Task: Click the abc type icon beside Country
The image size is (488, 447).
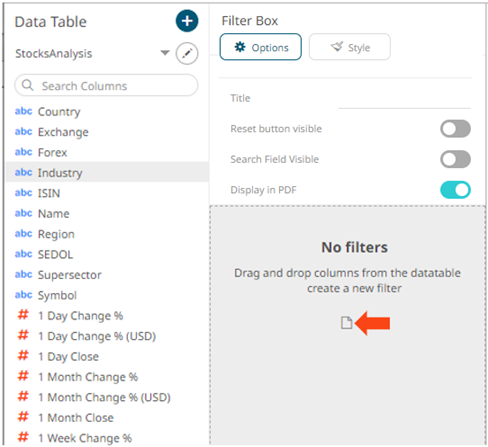Action: 23,111
